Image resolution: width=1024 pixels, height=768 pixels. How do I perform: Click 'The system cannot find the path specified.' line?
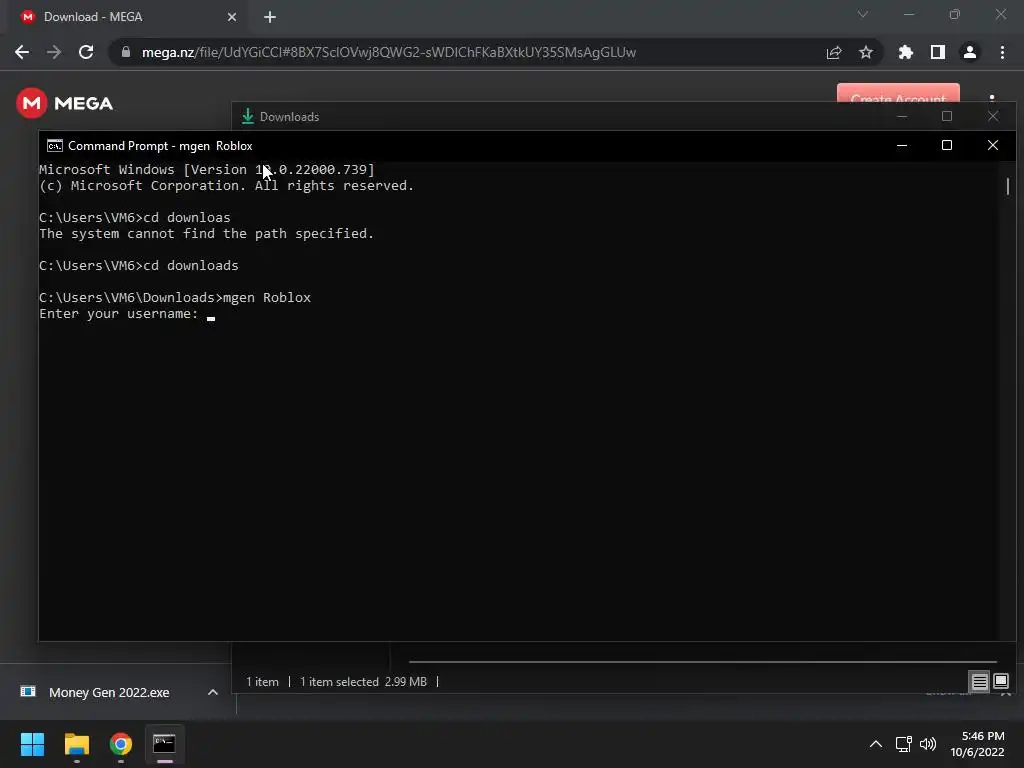(x=206, y=234)
